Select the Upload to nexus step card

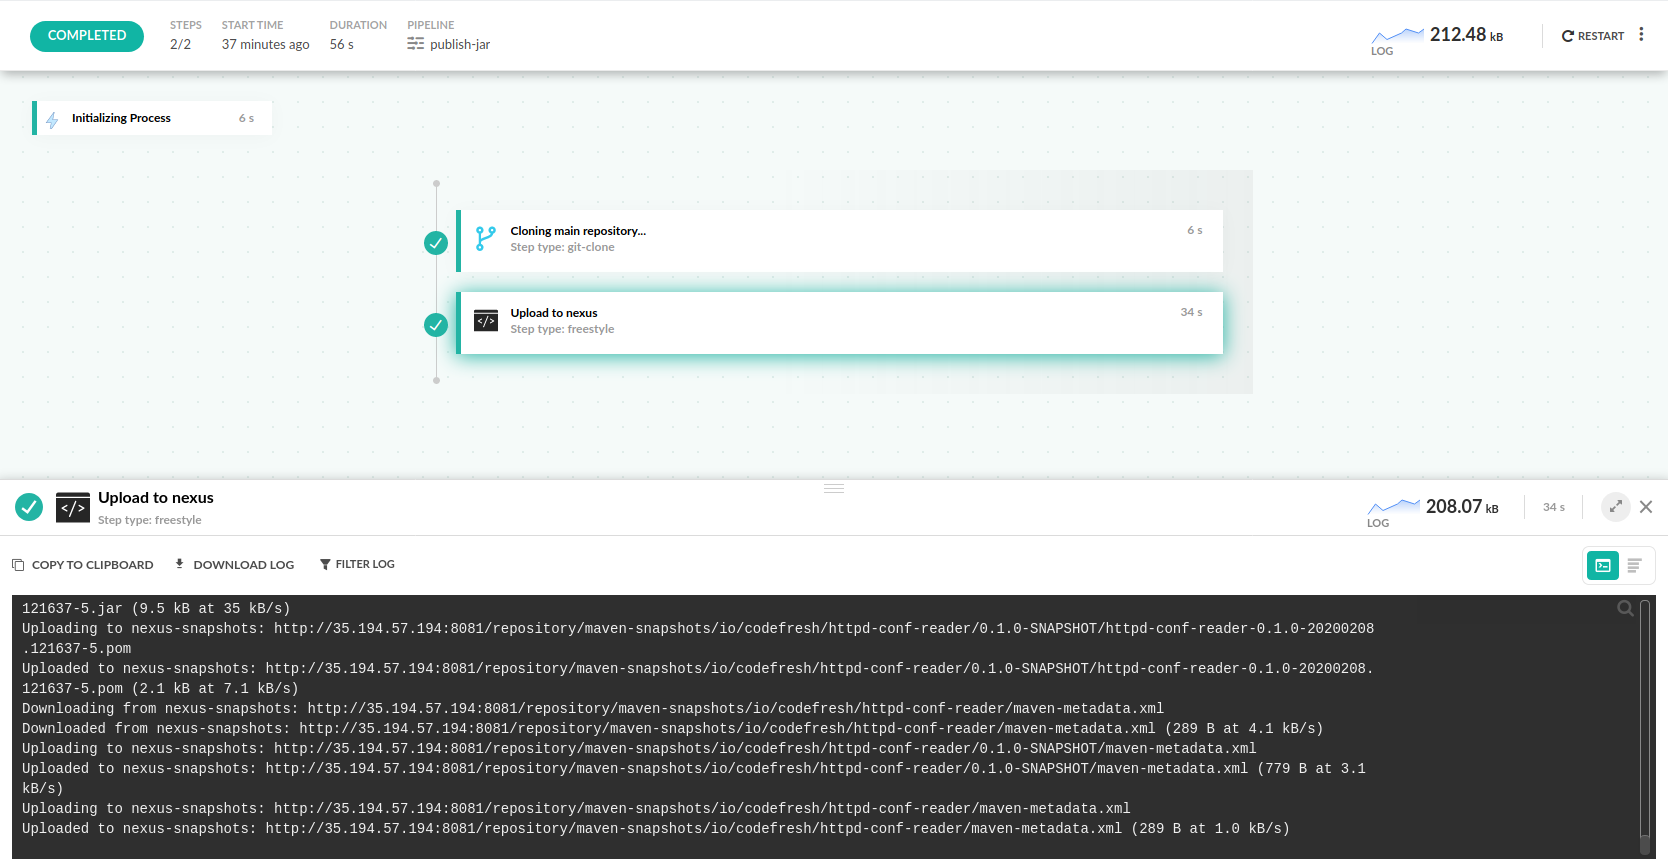click(840, 322)
